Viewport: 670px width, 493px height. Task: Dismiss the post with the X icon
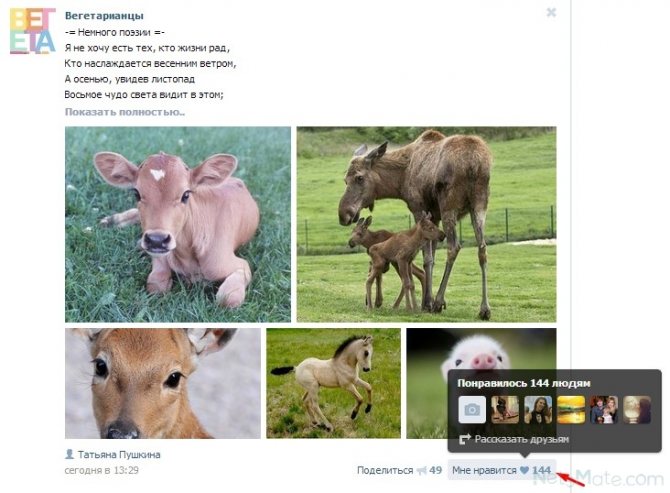coord(551,13)
